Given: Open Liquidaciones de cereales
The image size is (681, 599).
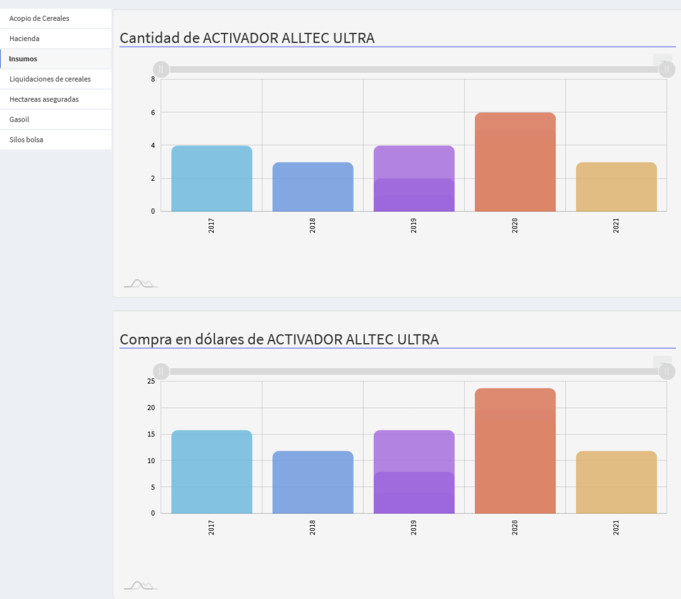Looking at the screenshot, I should point(56,79).
